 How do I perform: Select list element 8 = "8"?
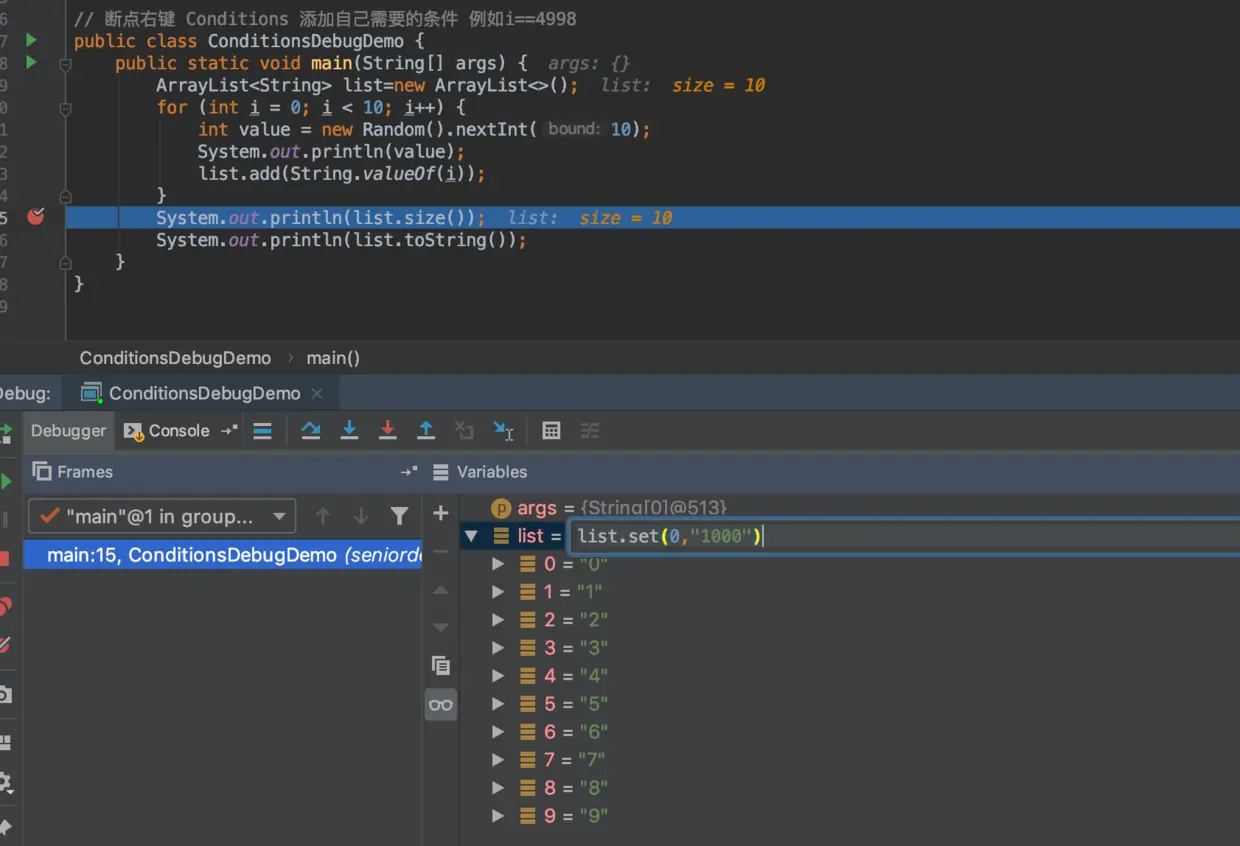click(x=850, y=788)
